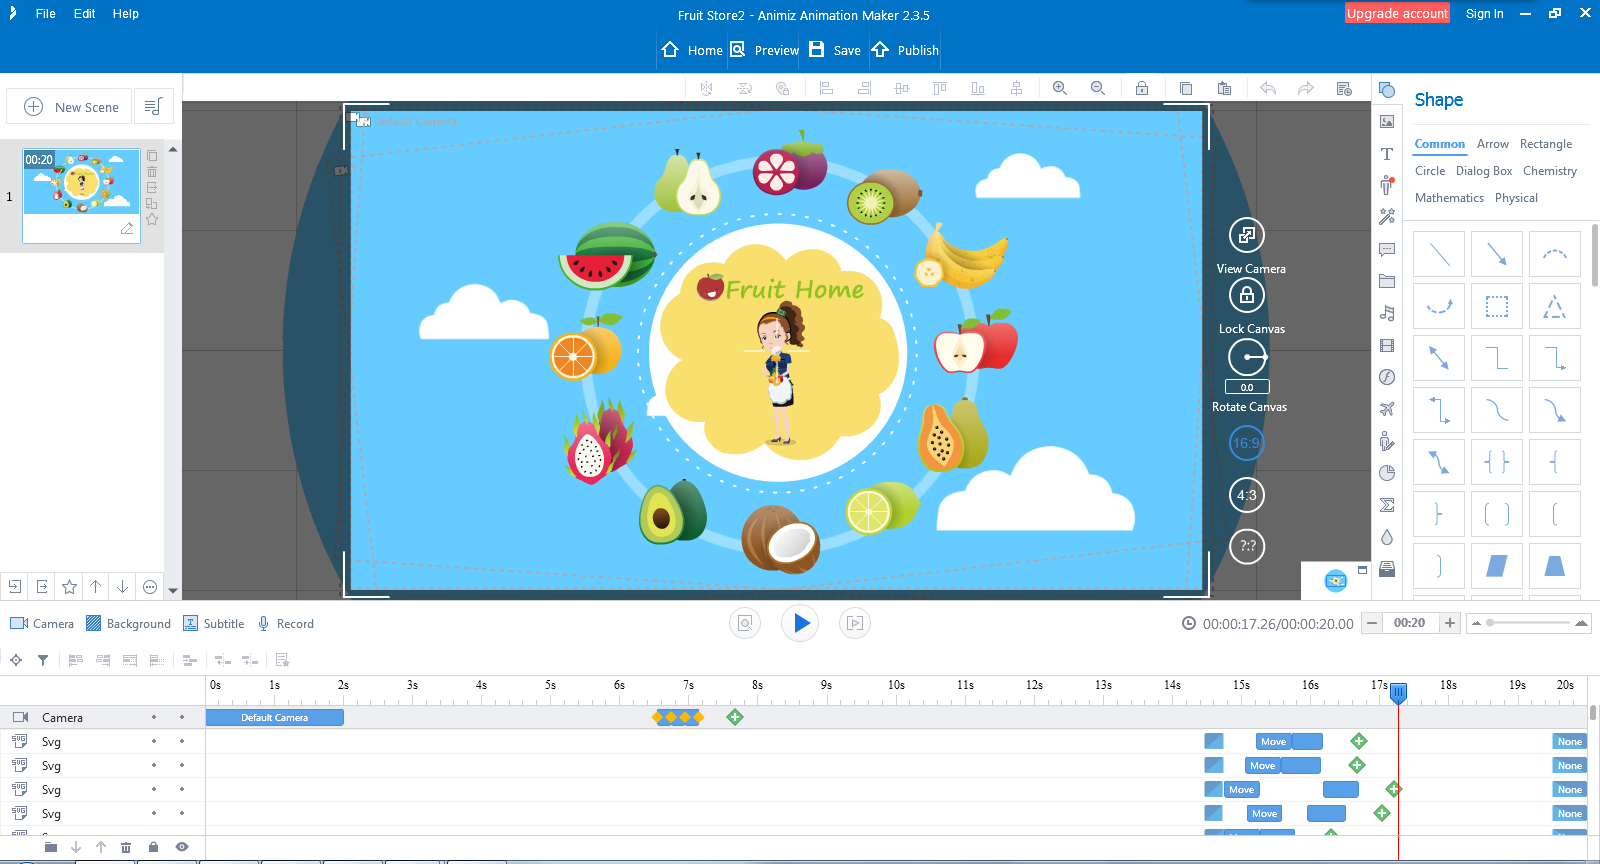Open the pie chart icon
This screenshot has height=864, width=1600.
pos(1387,473)
